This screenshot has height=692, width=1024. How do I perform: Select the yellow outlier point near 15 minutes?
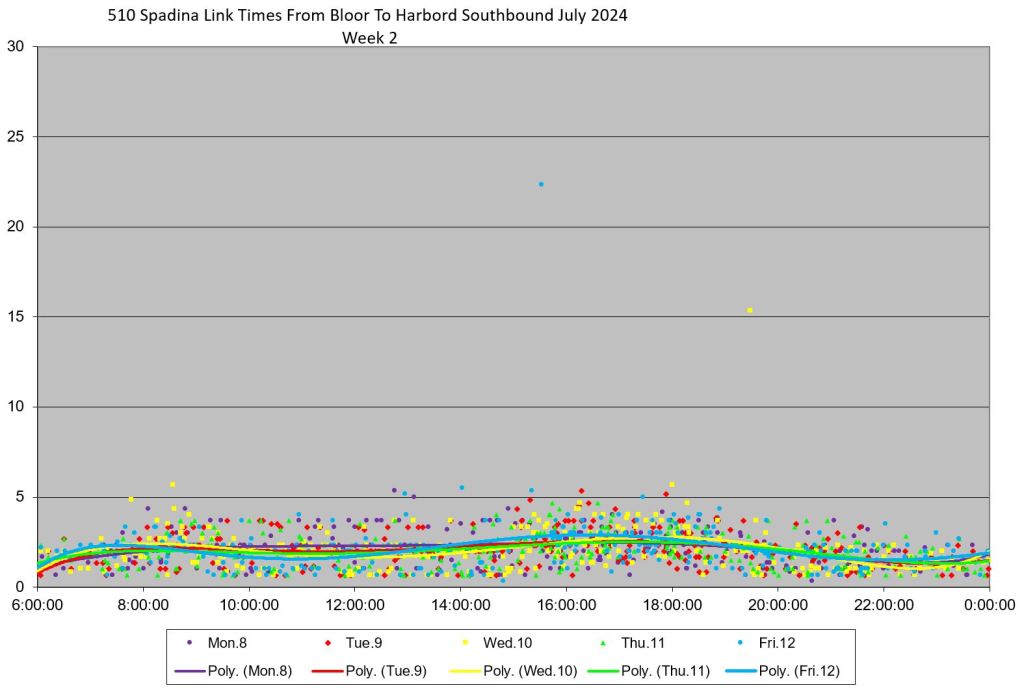[750, 310]
